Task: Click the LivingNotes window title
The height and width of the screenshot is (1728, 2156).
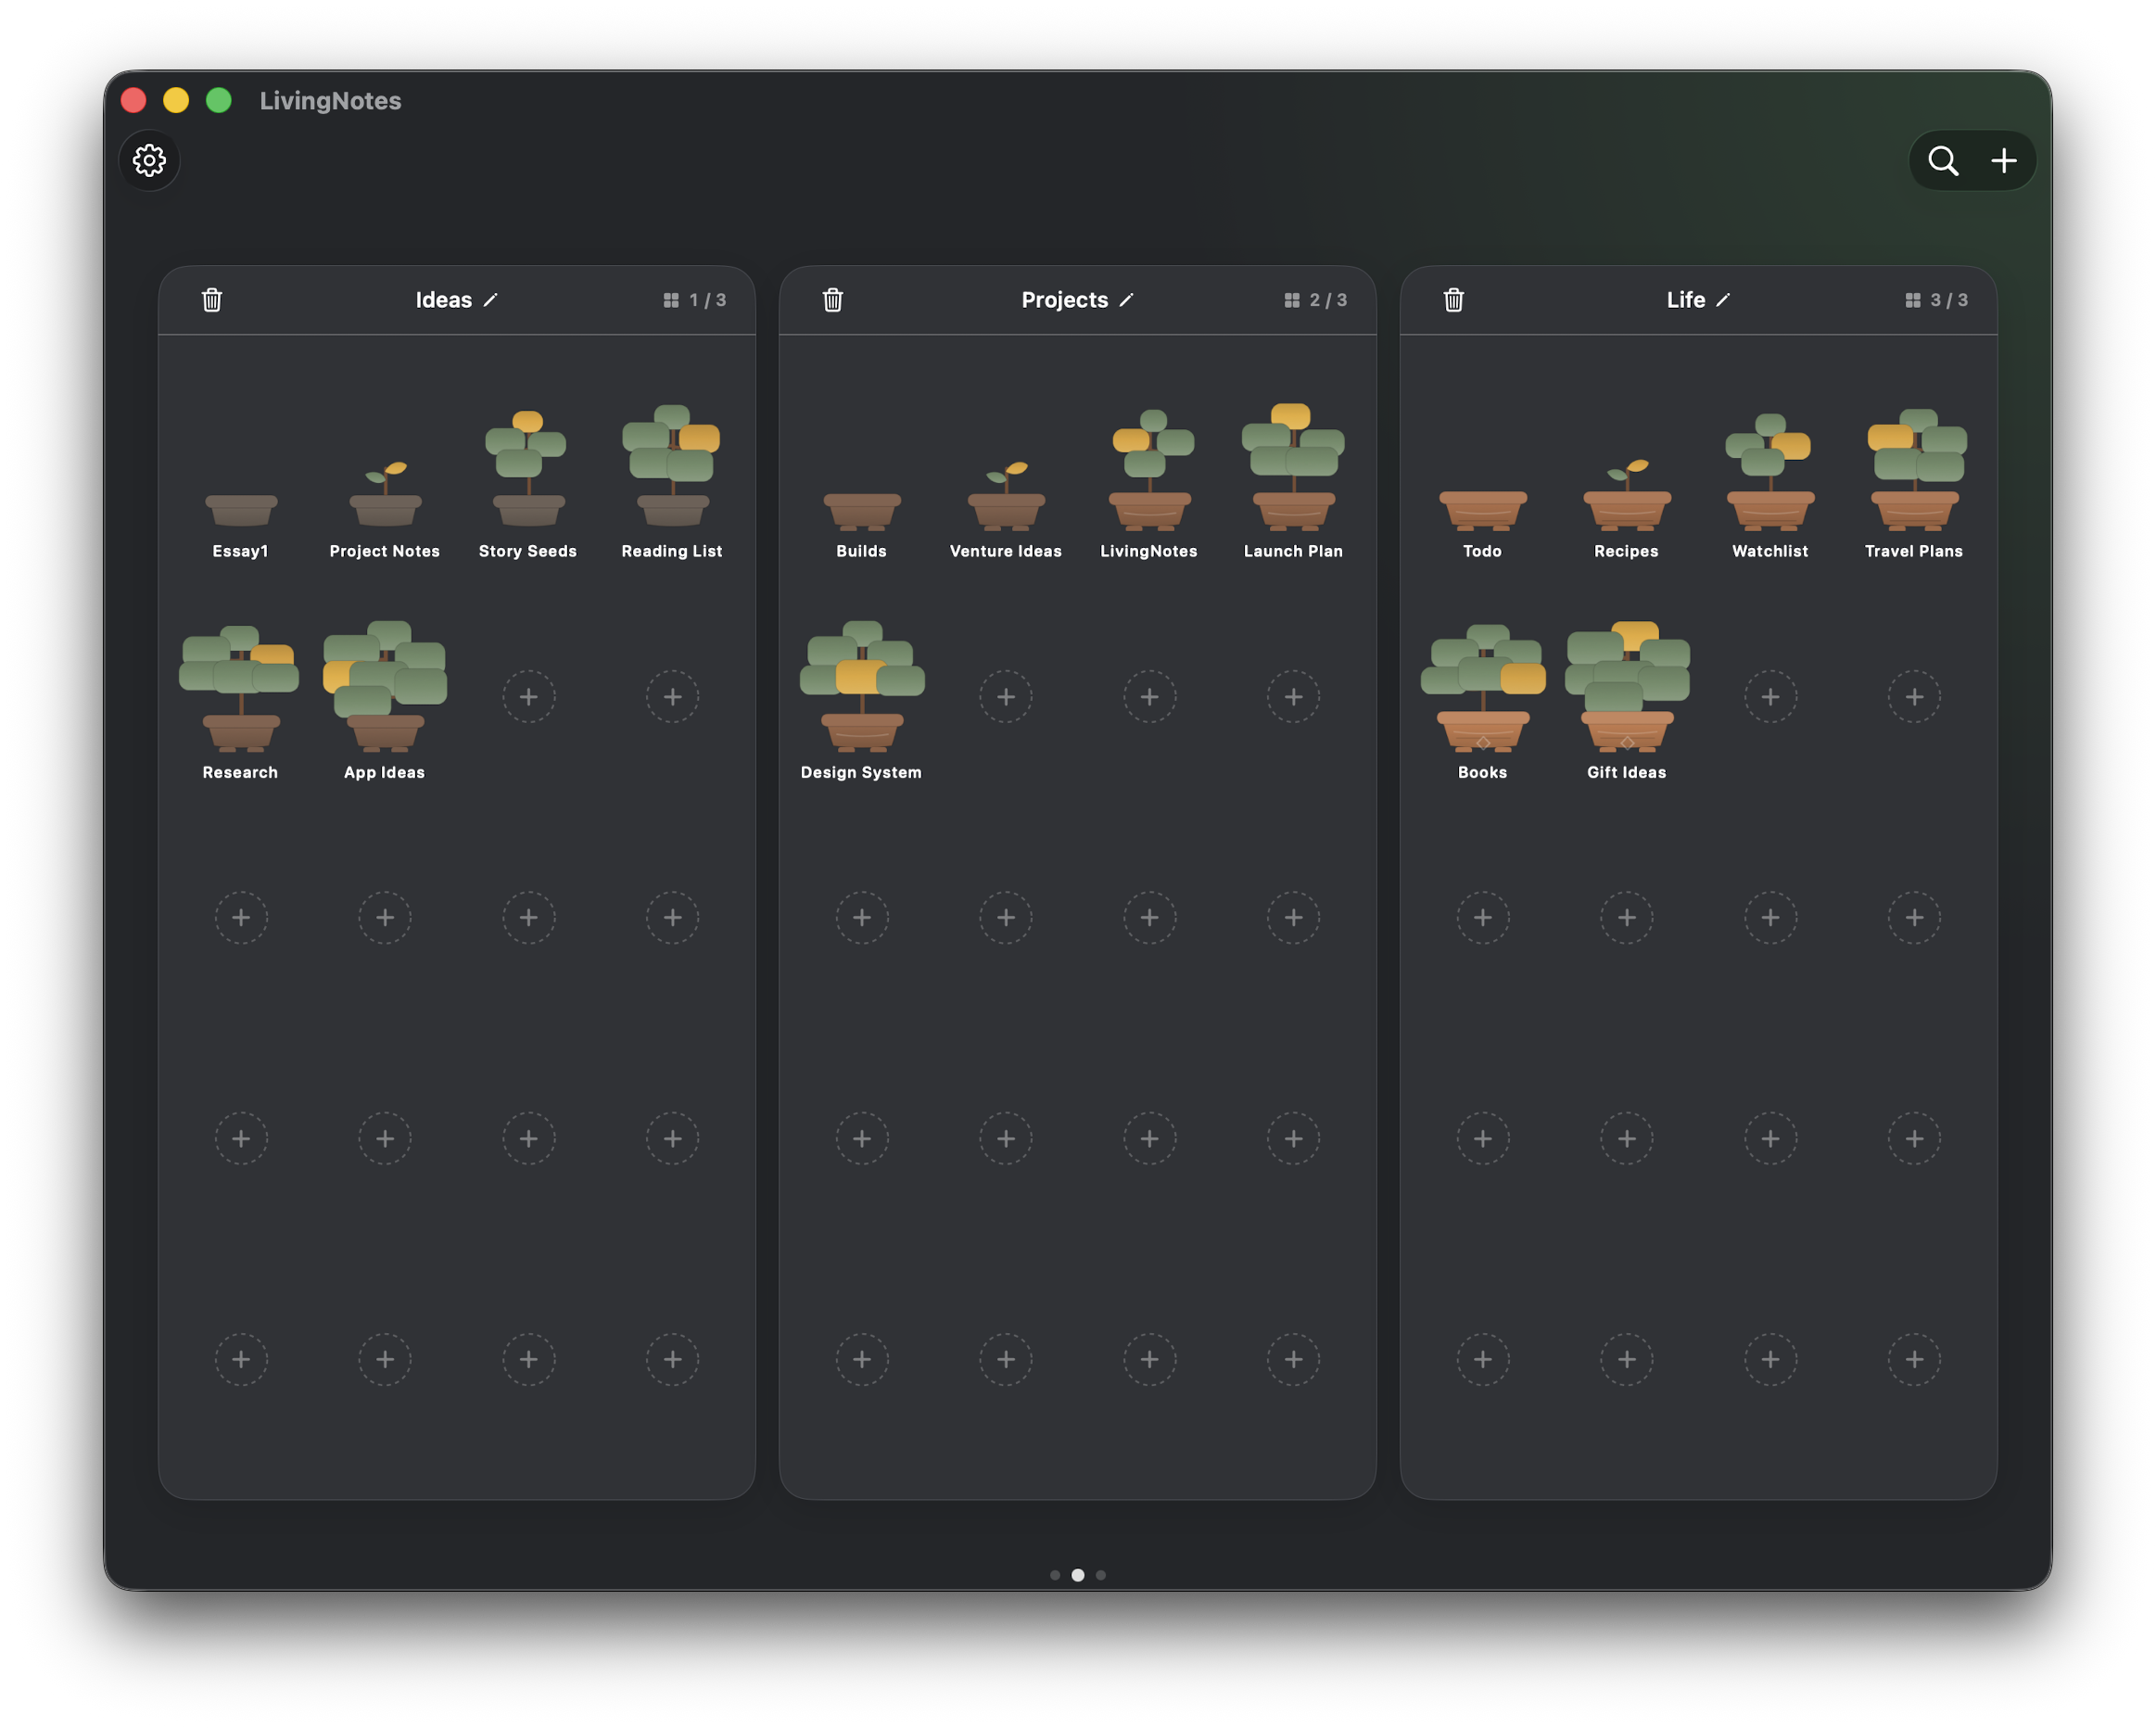Action: 330,101
